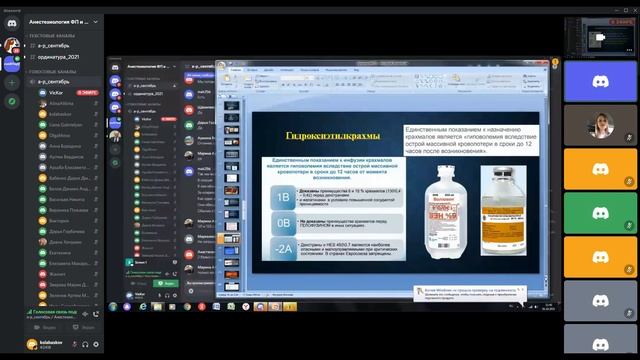
Task: Open the Explore public servers compass icon
Action: point(12,101)
